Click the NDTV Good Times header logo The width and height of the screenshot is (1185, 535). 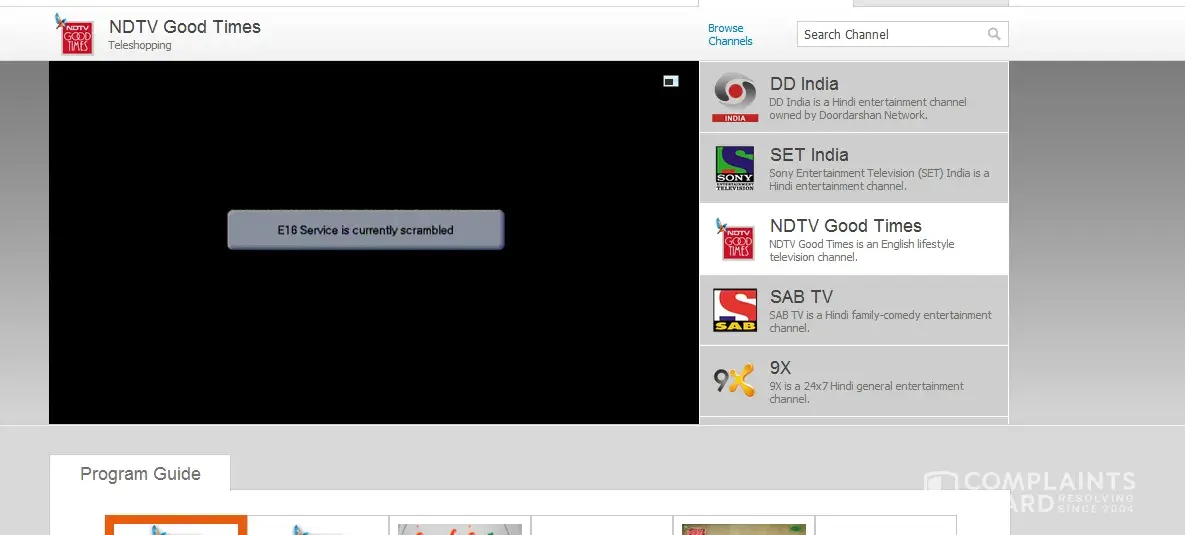(x=76, y=34)
